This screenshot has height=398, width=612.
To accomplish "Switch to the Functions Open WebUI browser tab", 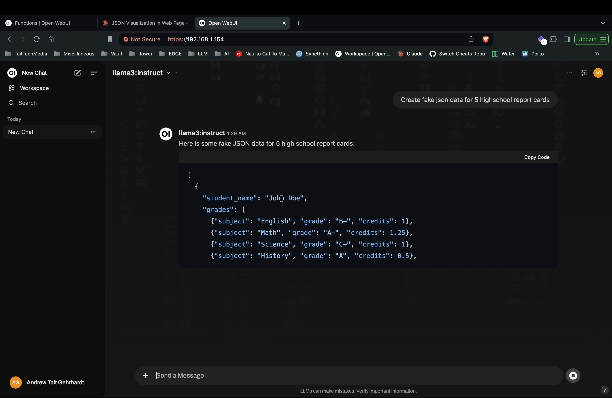I will pos(48,23).
